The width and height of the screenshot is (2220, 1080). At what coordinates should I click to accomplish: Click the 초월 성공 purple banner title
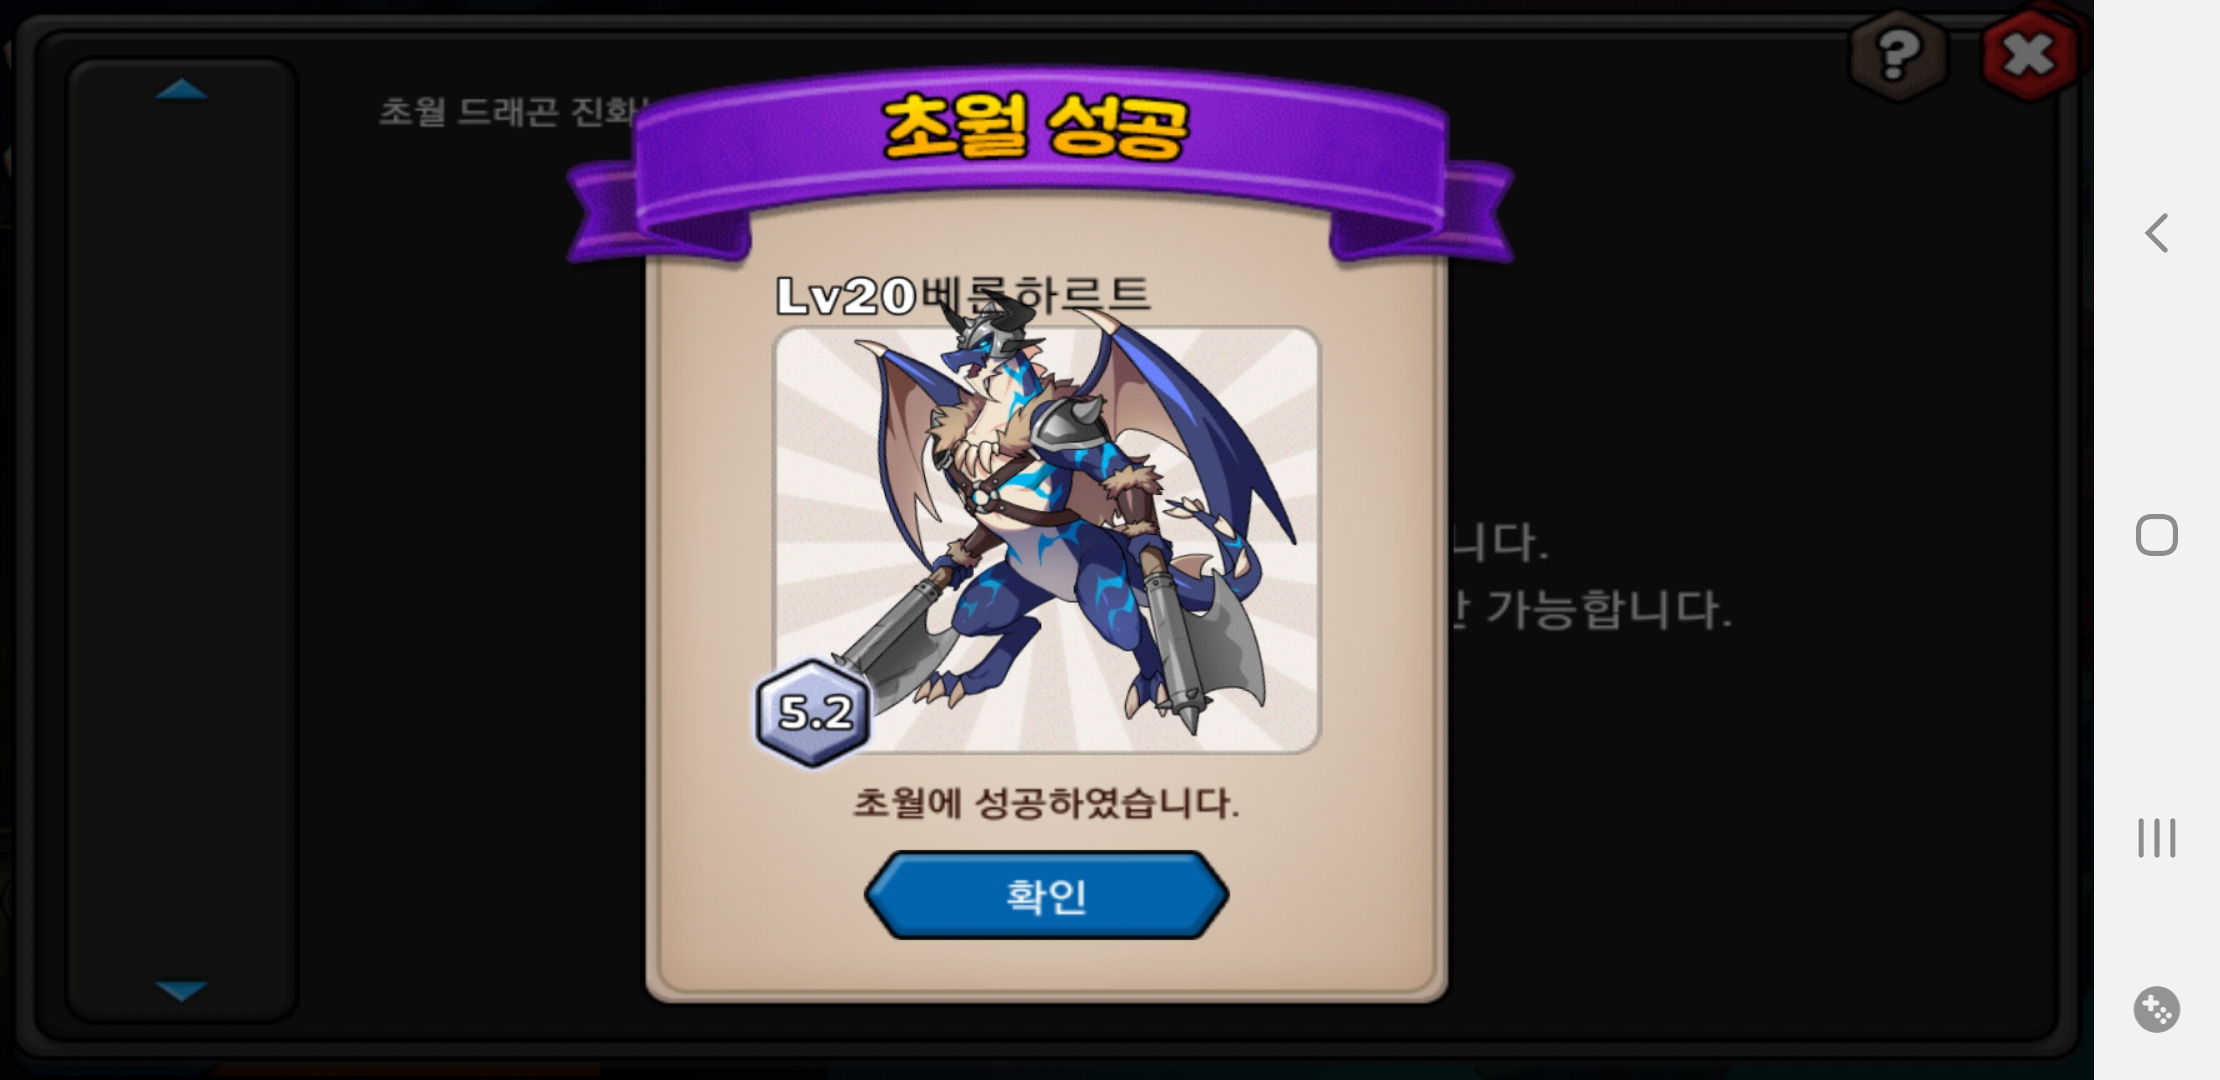1037,127
